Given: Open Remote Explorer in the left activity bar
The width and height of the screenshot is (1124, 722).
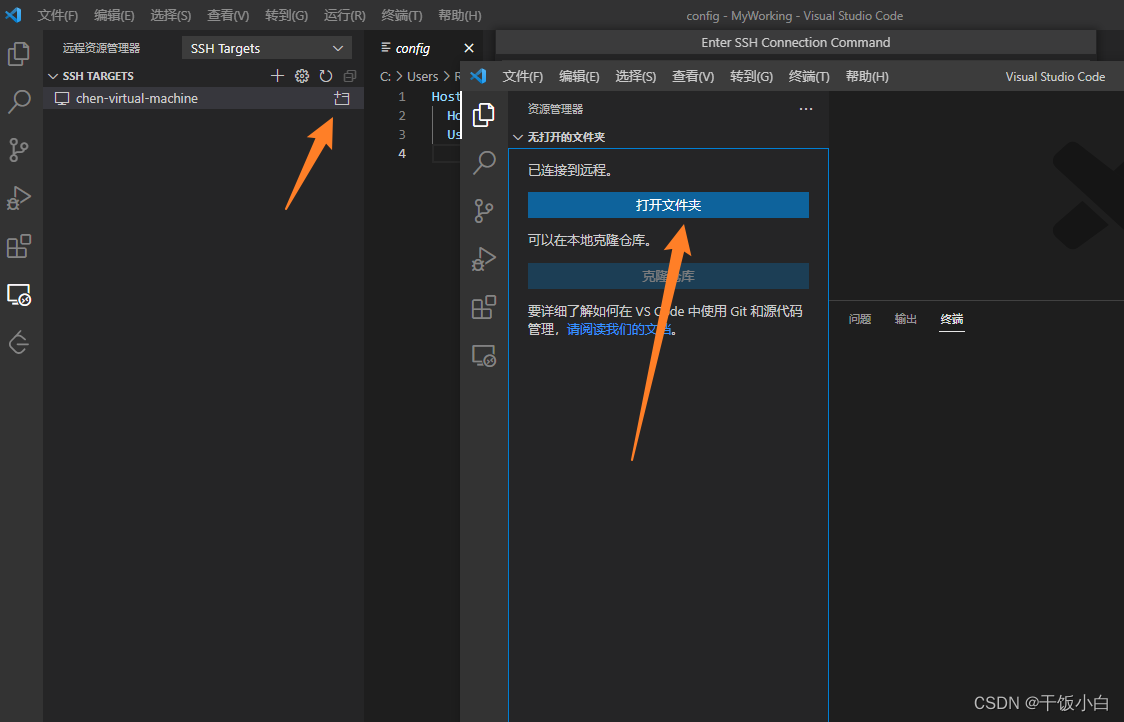Looking at the screenshot, I should [x=19, y=295].
